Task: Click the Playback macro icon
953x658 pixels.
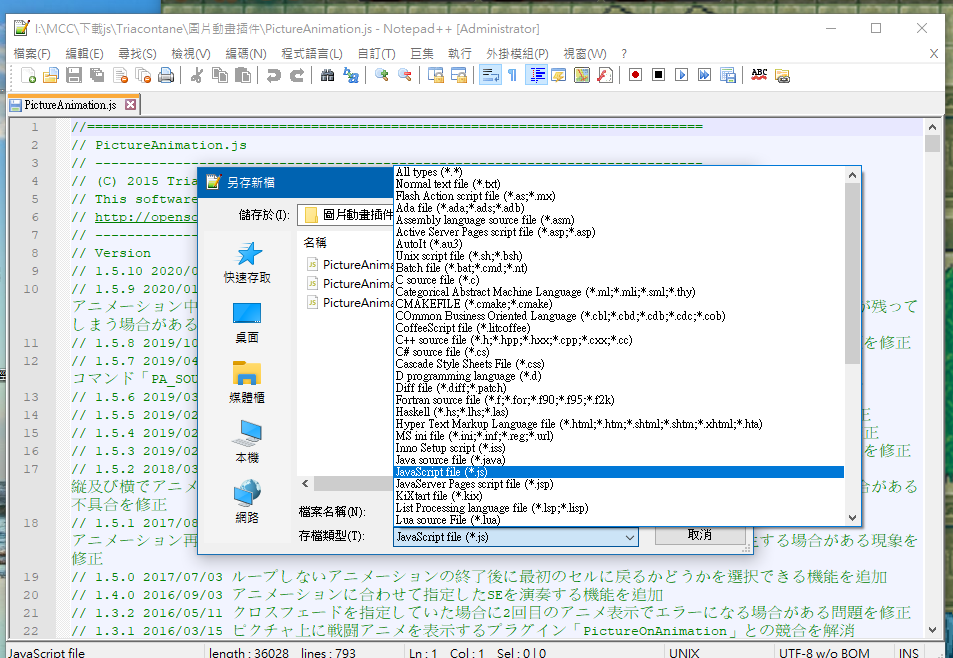Action: 682,75
